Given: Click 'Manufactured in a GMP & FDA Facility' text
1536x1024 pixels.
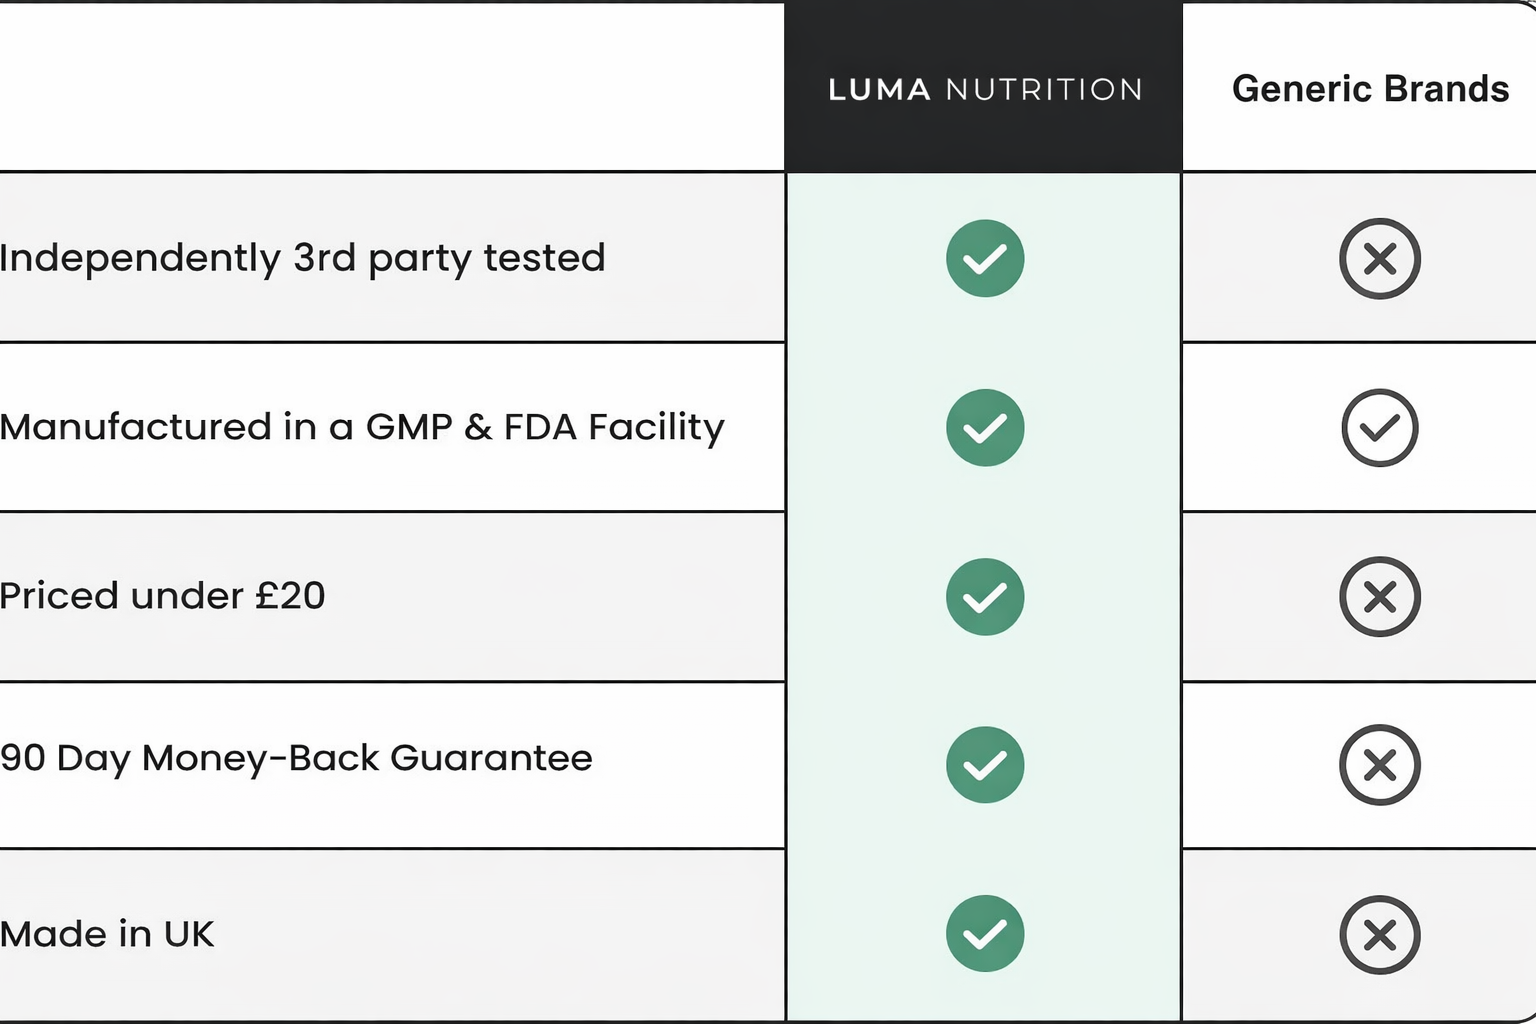Looking at the screenshot, I should (362, 427).
